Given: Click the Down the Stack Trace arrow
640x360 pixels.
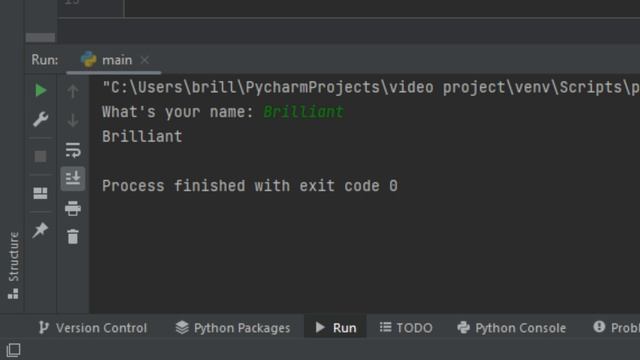Looking at the screenshot, I should (x=73, y=121).
